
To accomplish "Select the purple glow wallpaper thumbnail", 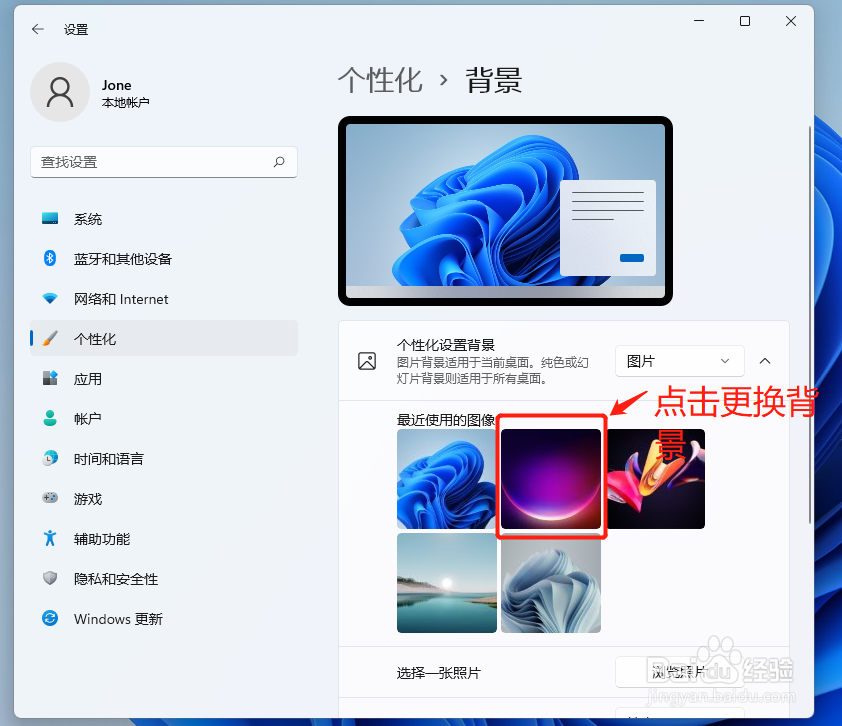I will tap(550, 478).
